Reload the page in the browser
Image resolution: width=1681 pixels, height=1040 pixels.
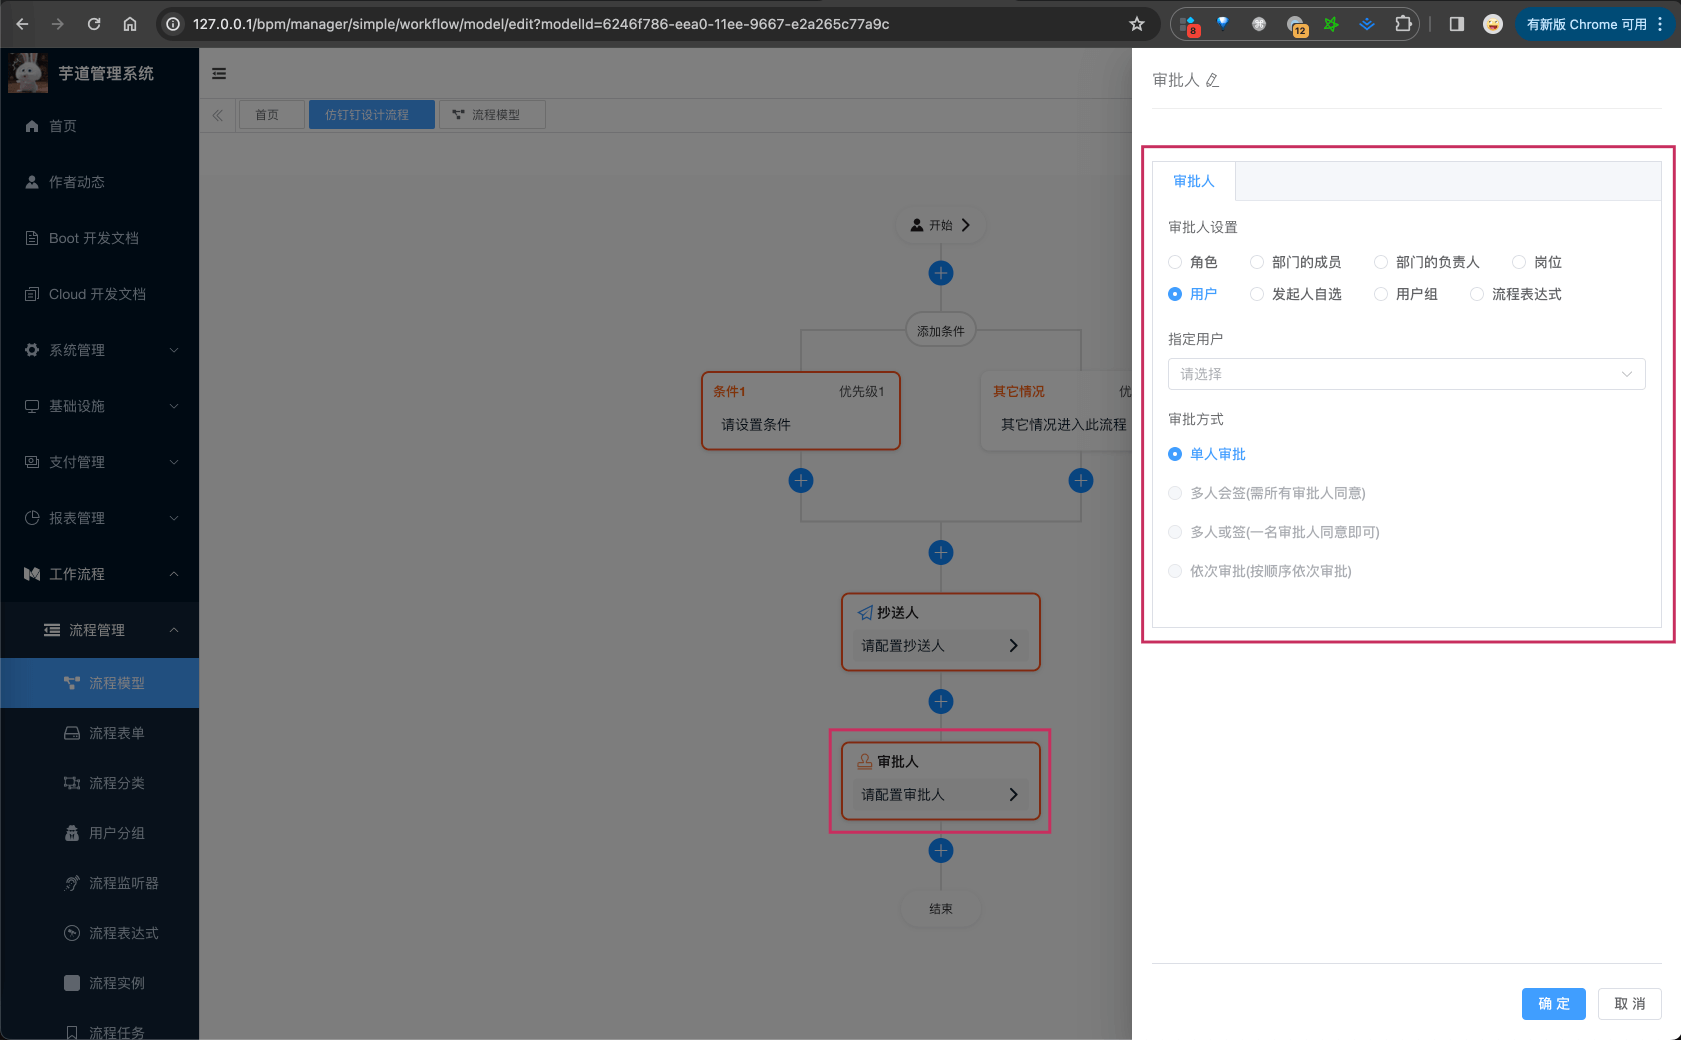pos(94,24)
